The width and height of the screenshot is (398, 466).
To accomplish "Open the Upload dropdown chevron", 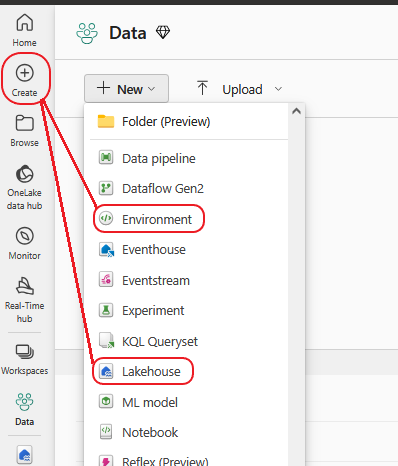I will (278, 89).
